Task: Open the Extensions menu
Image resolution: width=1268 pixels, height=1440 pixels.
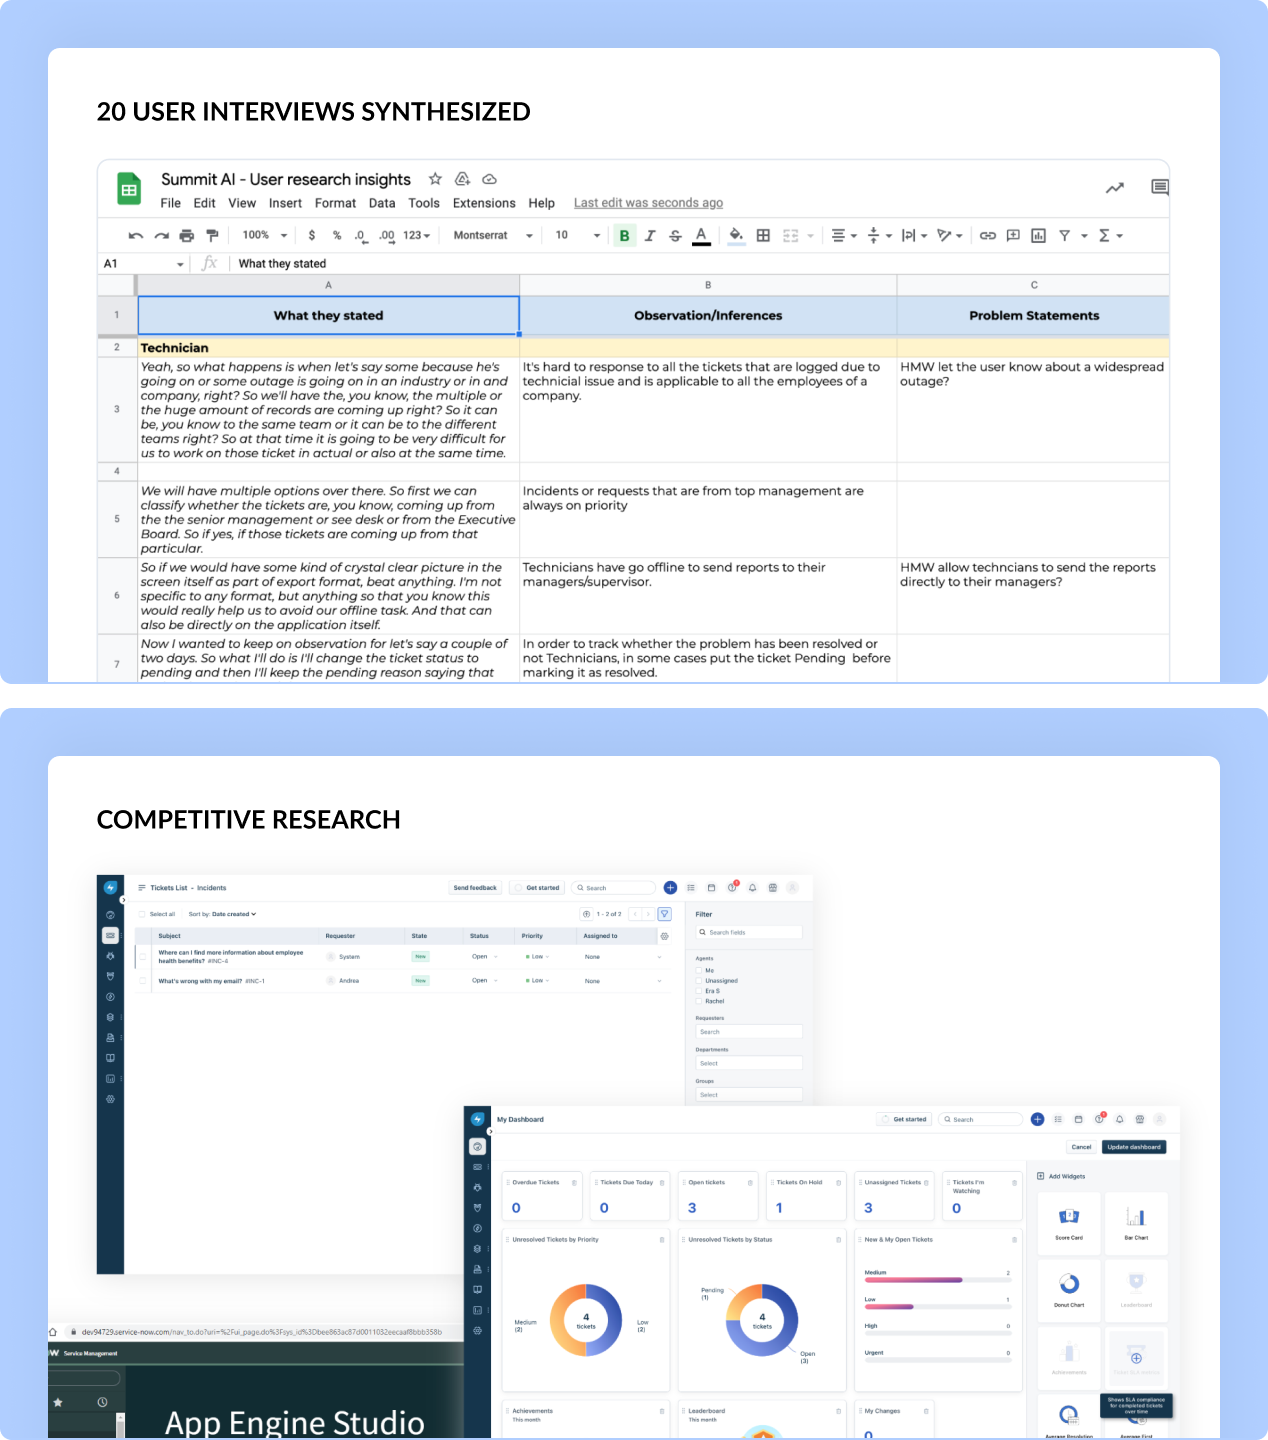Action: [484, 203]
